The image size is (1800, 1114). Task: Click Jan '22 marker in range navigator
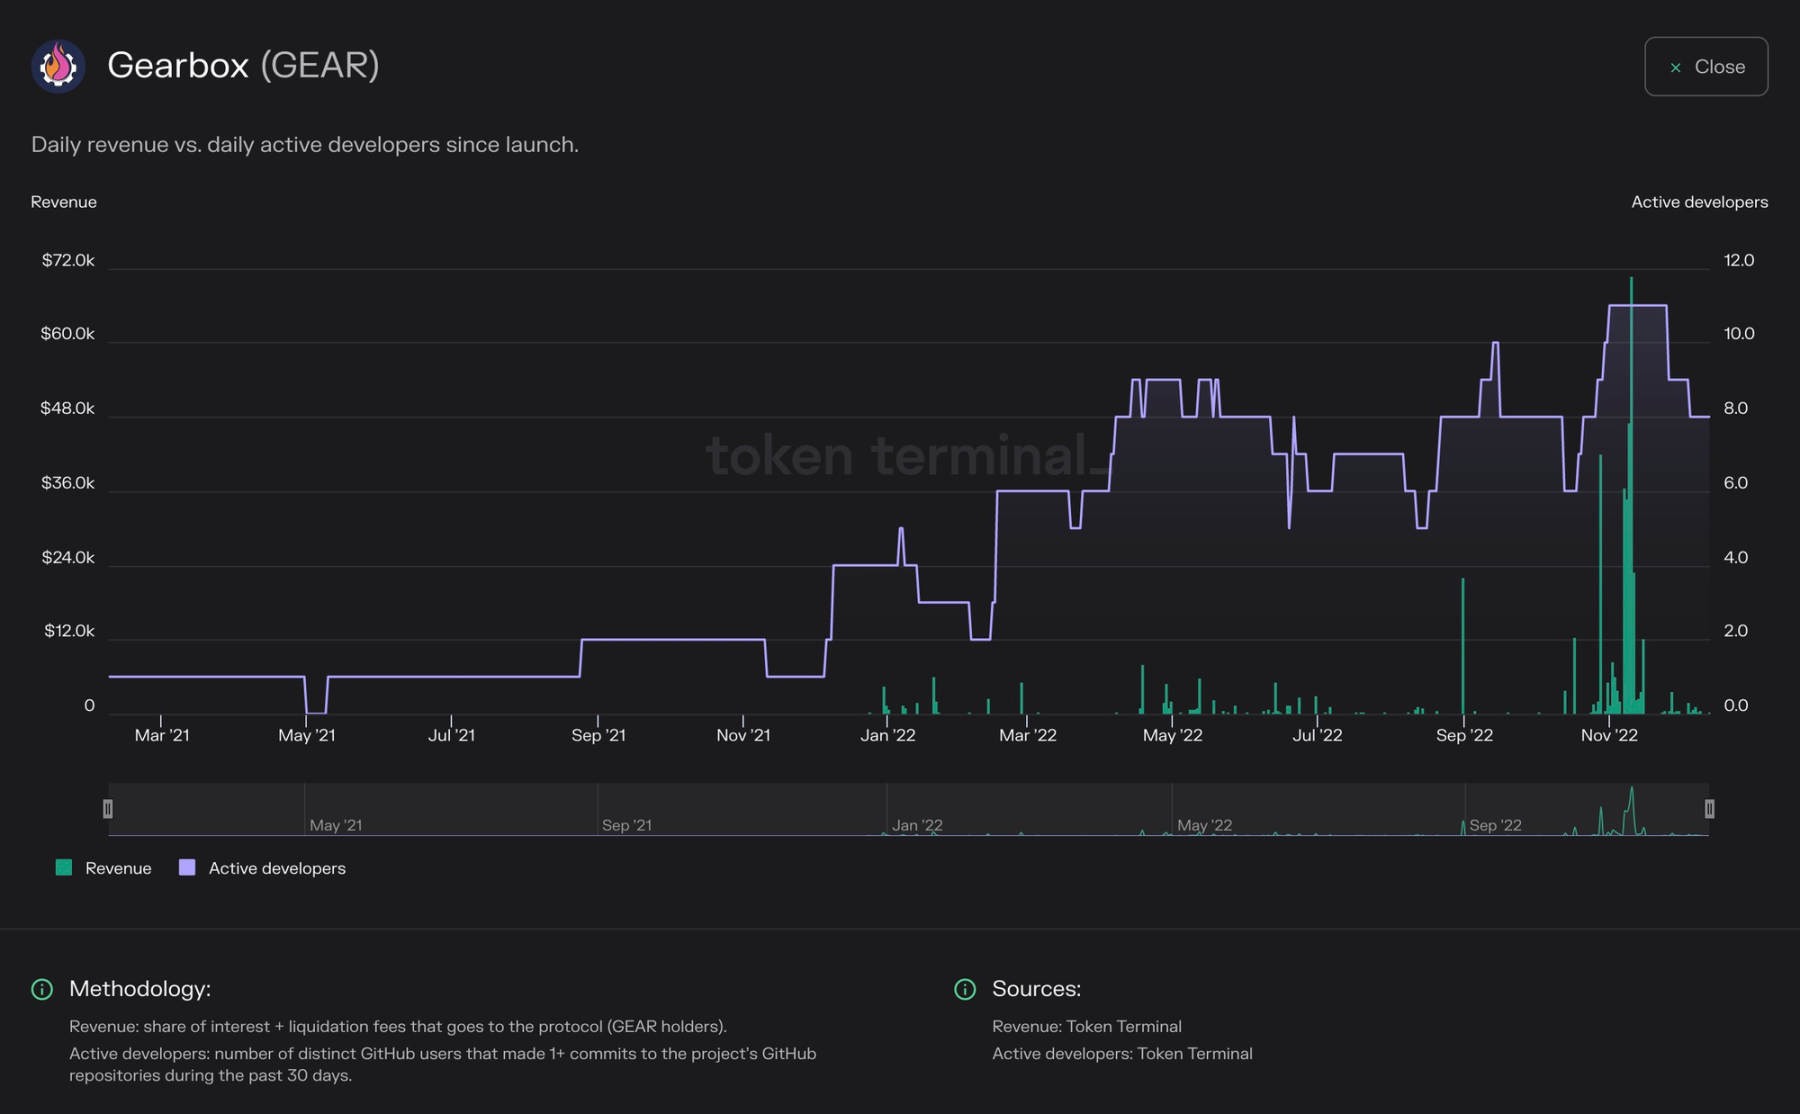(917, 825)
